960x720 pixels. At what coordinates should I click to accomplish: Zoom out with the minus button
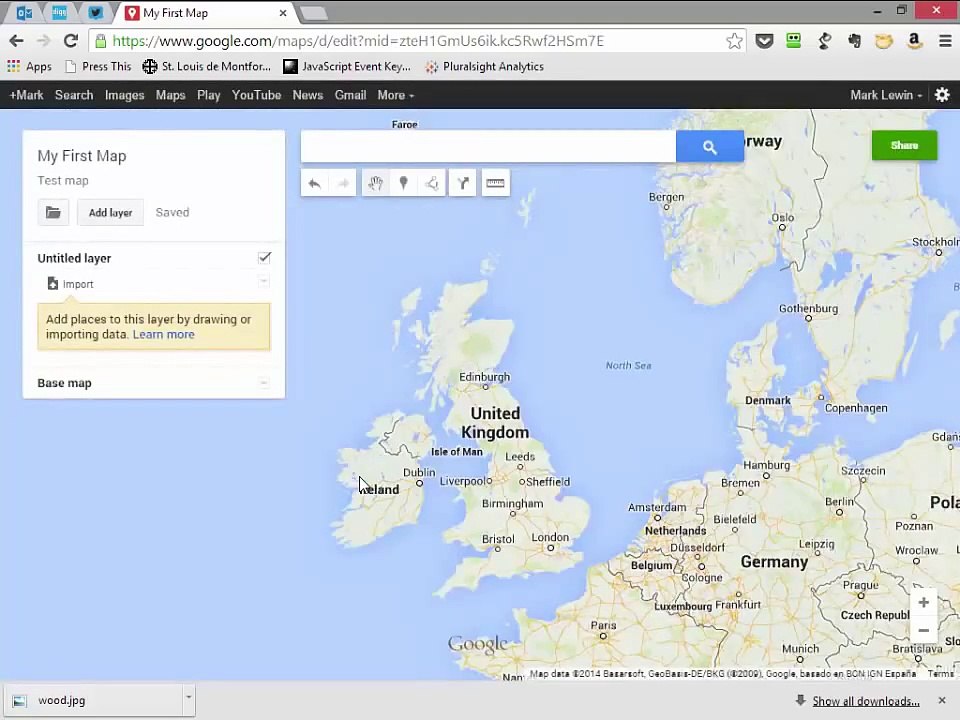point(924,630)
